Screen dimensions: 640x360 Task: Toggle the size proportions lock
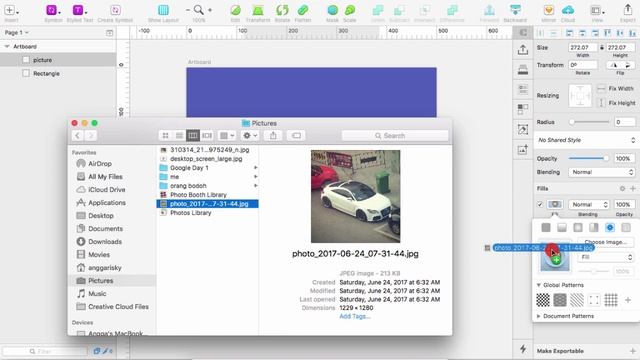pyautogui.click(x=602, y=48)
